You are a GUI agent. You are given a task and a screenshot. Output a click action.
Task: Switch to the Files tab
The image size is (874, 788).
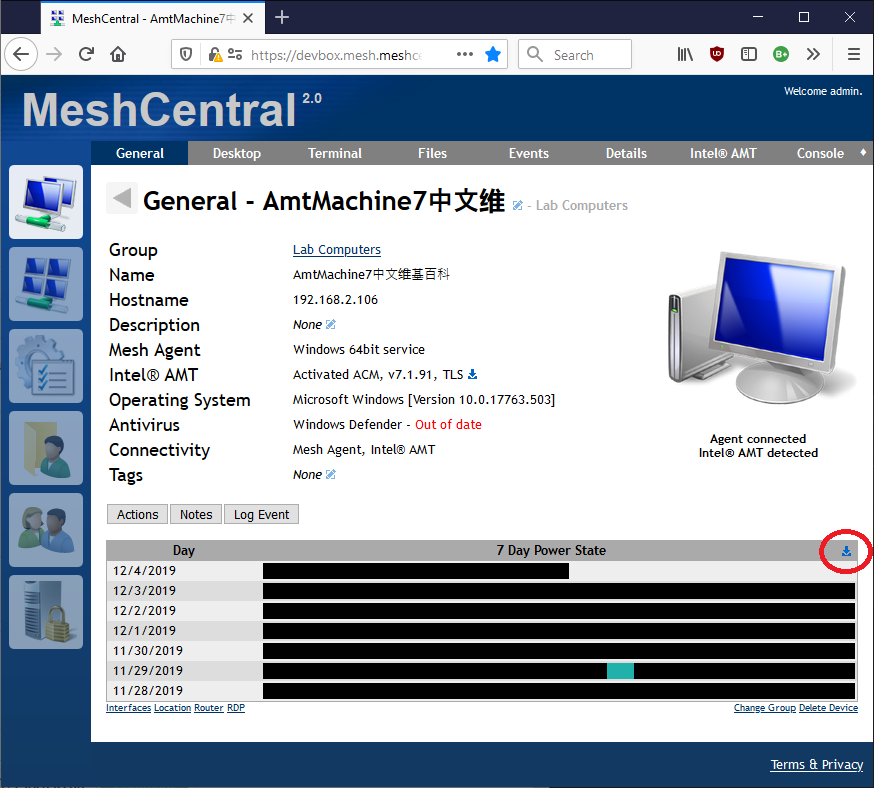pos(432,153)
